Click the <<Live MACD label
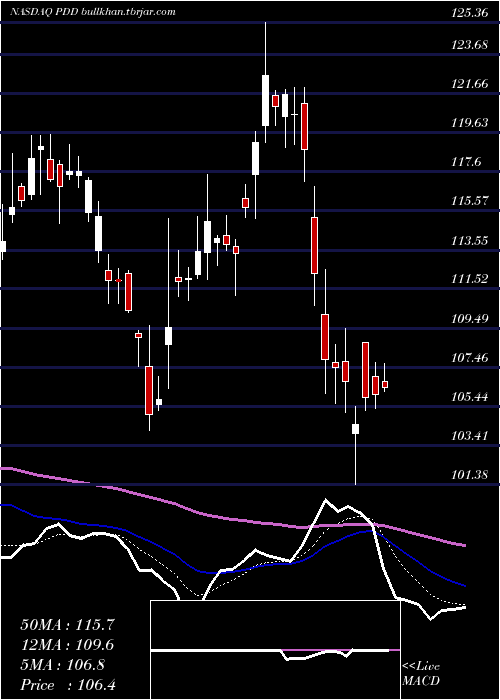 click(421, 673)
